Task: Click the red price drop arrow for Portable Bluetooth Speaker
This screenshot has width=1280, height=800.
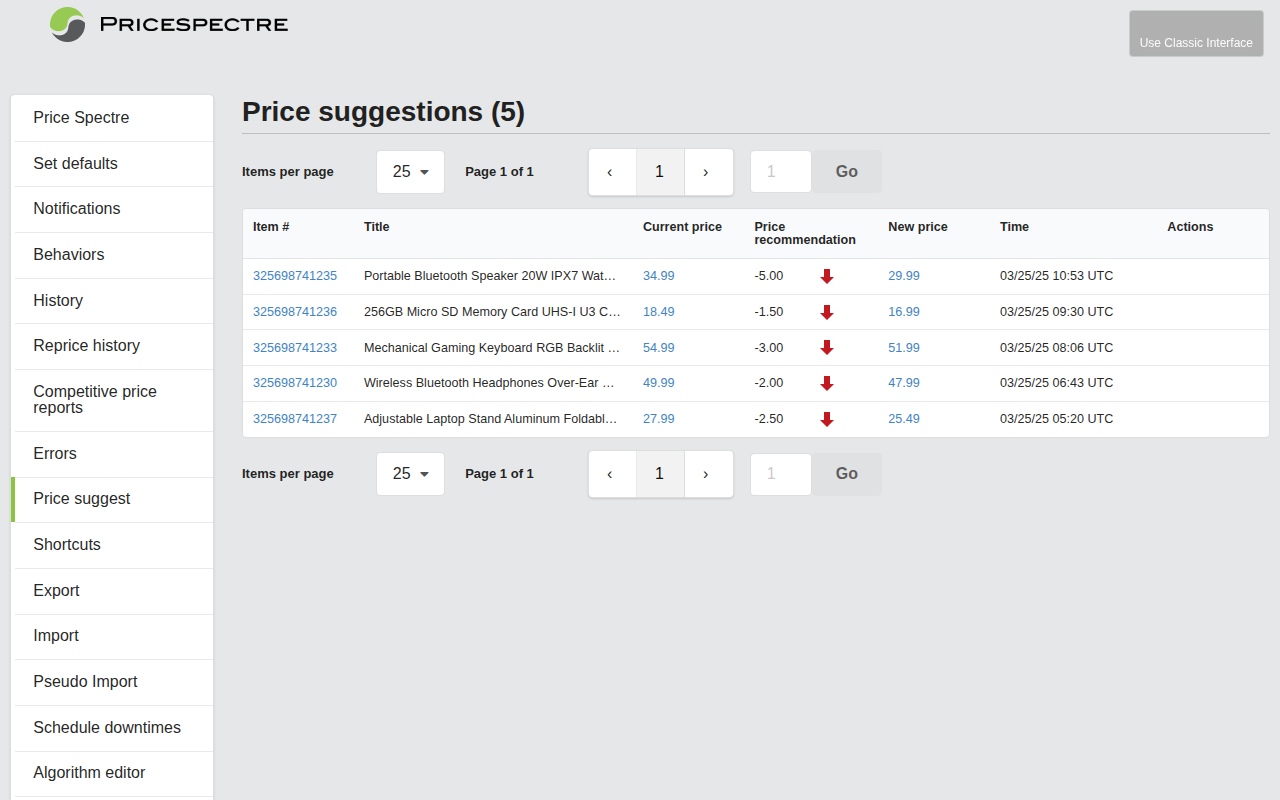Action: 826,276
